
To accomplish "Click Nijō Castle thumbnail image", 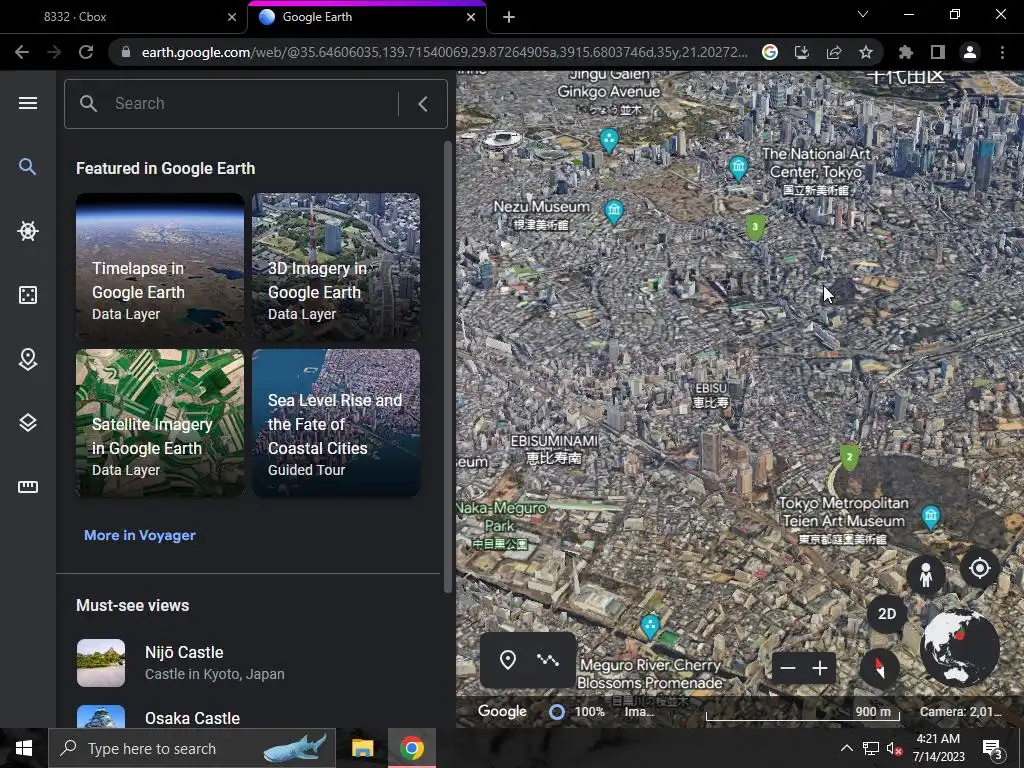I will (x=101, y=663).
